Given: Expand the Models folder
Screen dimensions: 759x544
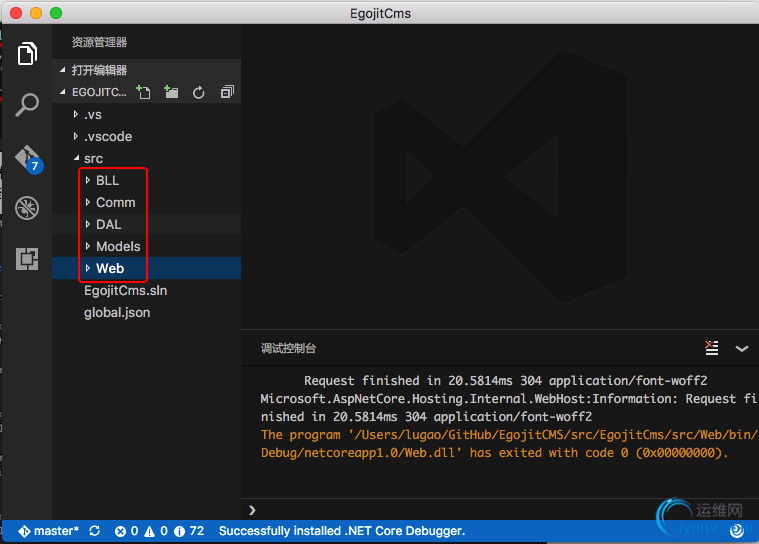Looking at the screenshot, I should click(x=146, y=246).
